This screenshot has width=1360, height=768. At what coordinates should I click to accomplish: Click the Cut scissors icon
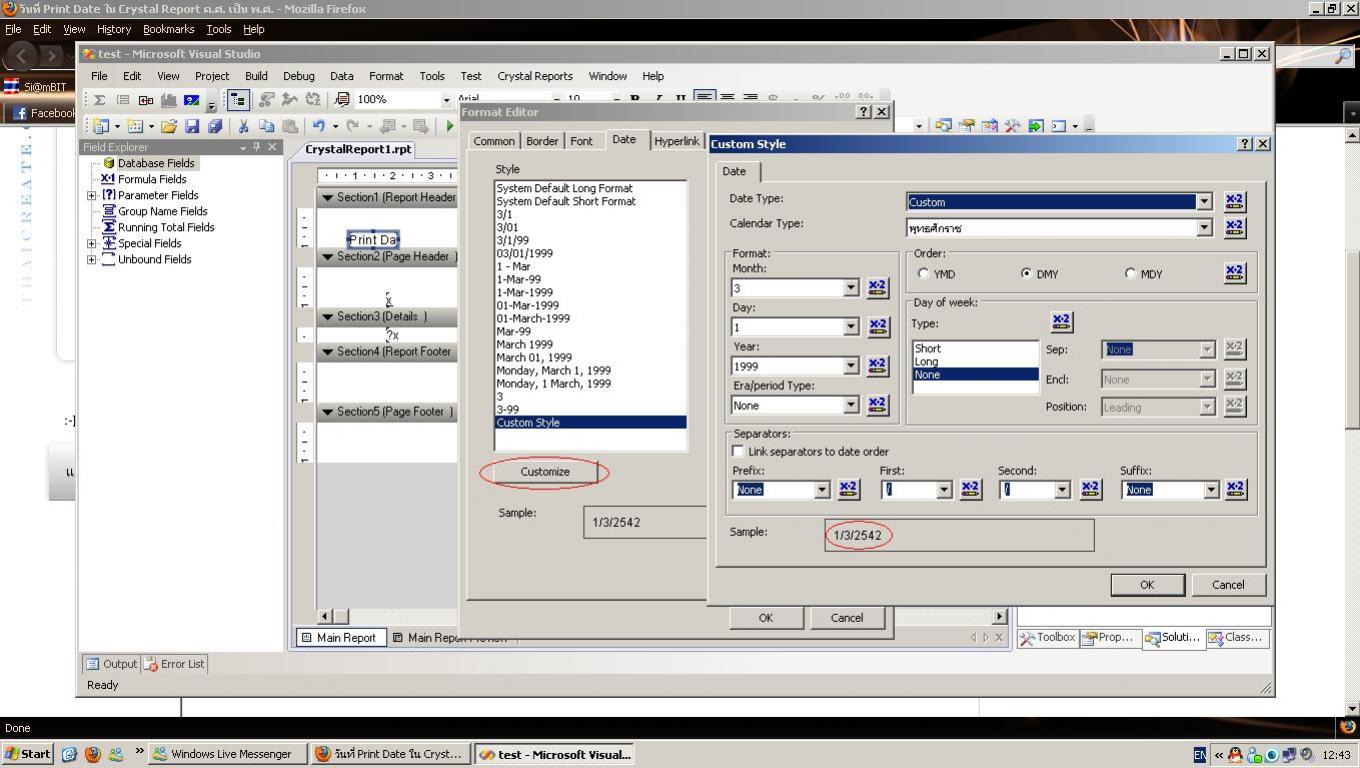(x=243, y=126)
